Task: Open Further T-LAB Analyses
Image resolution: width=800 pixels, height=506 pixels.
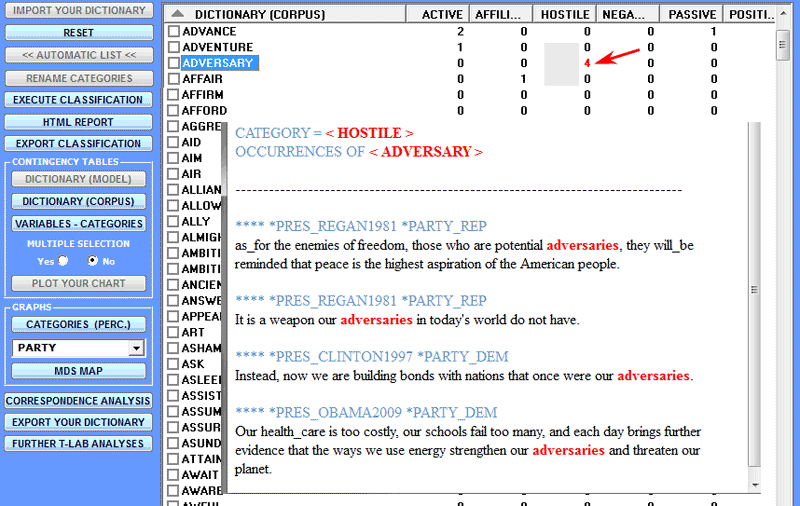Action: pyautogui.click(x=79, y=444)
